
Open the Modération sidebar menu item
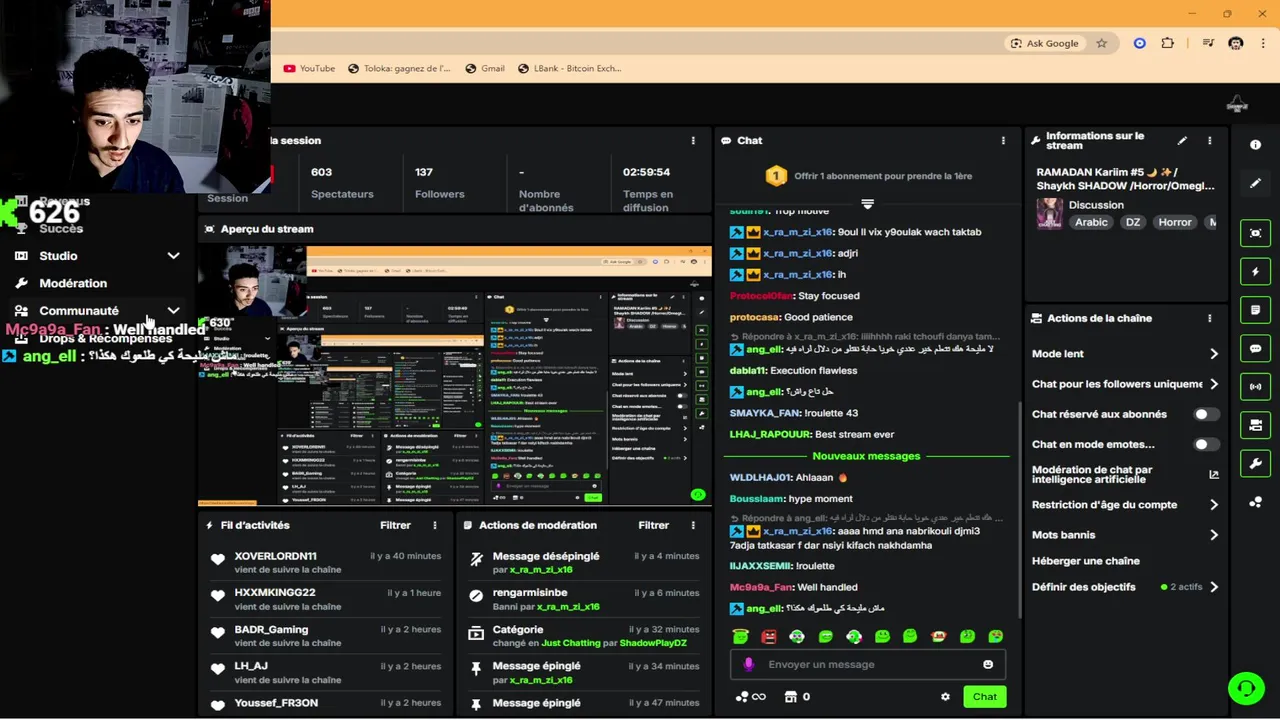(72, 283)
